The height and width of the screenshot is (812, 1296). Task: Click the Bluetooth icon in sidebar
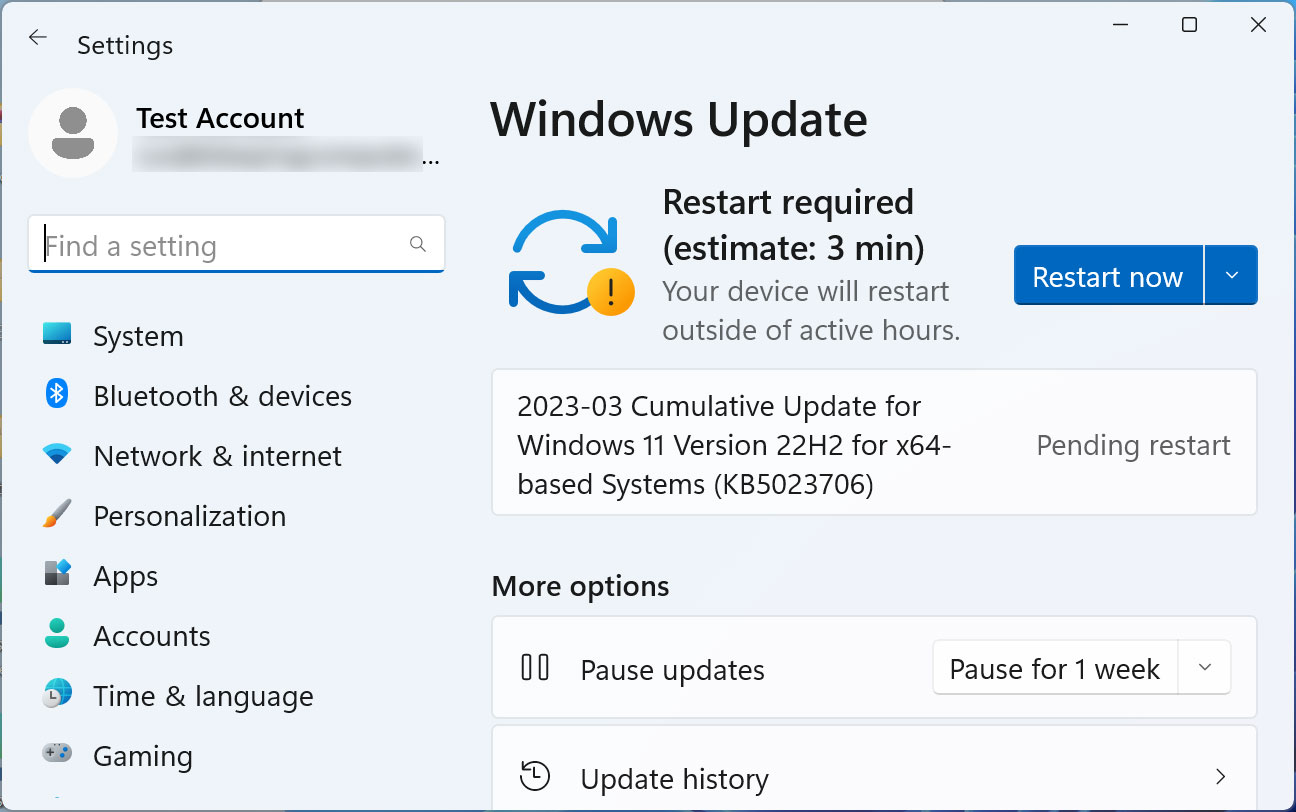click(57, 394)
